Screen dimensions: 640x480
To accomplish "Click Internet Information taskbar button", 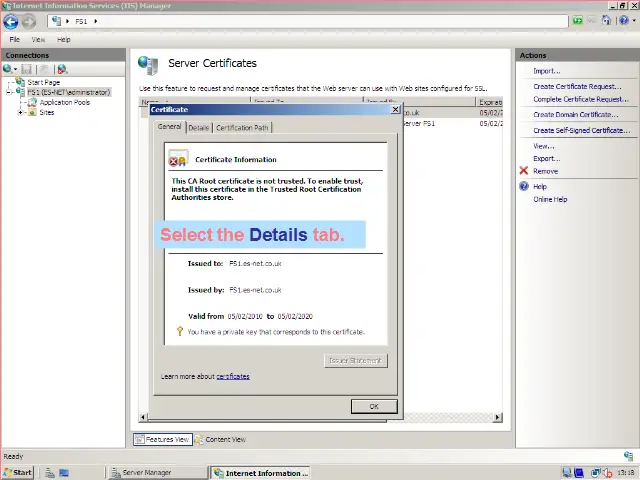I will coord(260,473).
